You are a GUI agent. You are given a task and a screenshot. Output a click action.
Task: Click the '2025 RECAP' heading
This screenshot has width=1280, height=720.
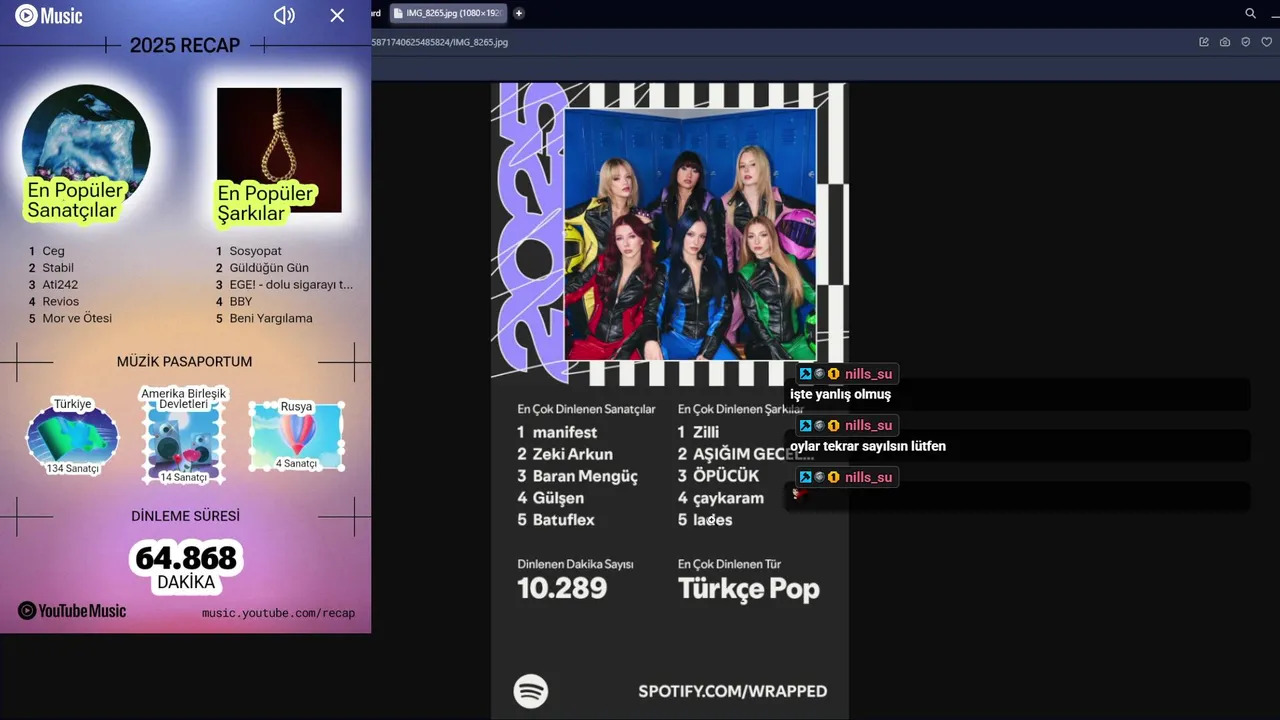coord(185,45)
